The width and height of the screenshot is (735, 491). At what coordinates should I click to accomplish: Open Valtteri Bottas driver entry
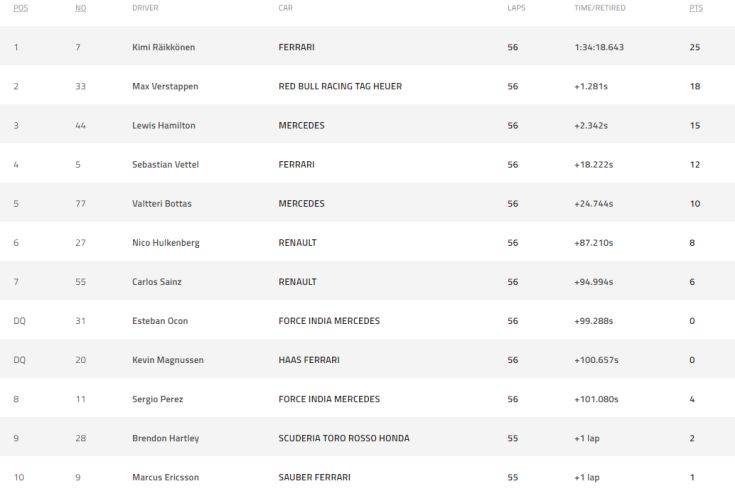(162, 203)
